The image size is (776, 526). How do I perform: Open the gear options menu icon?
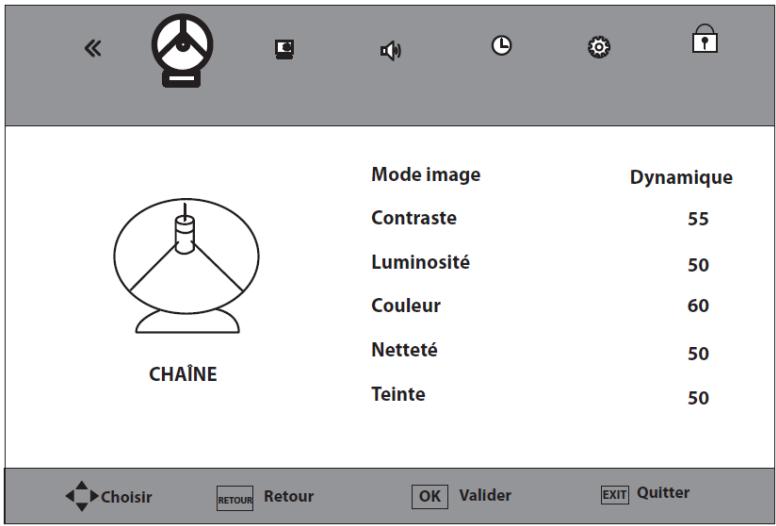599,47
